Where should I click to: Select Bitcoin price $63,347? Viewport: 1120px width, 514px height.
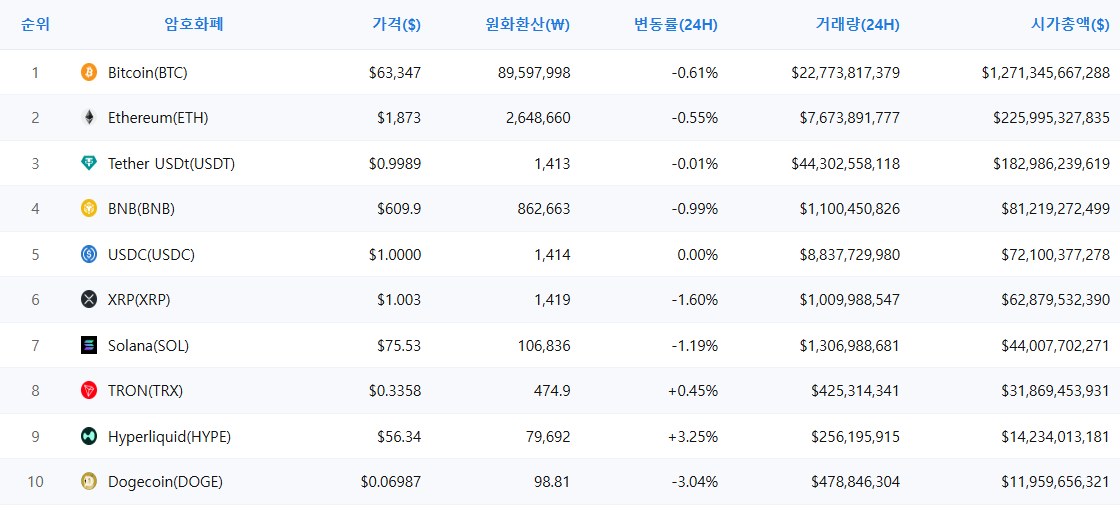point(395,72)
